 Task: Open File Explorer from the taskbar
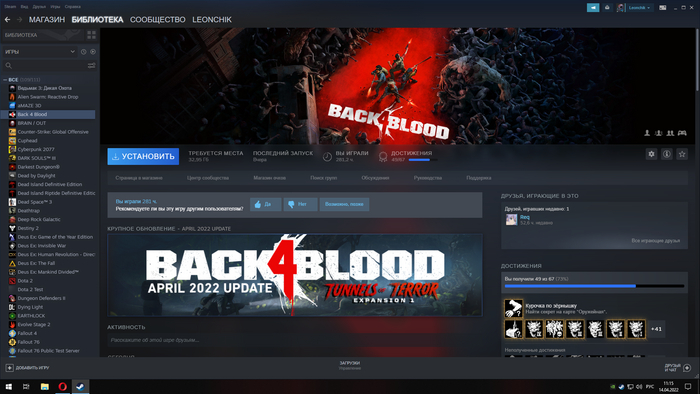point(45,386)
